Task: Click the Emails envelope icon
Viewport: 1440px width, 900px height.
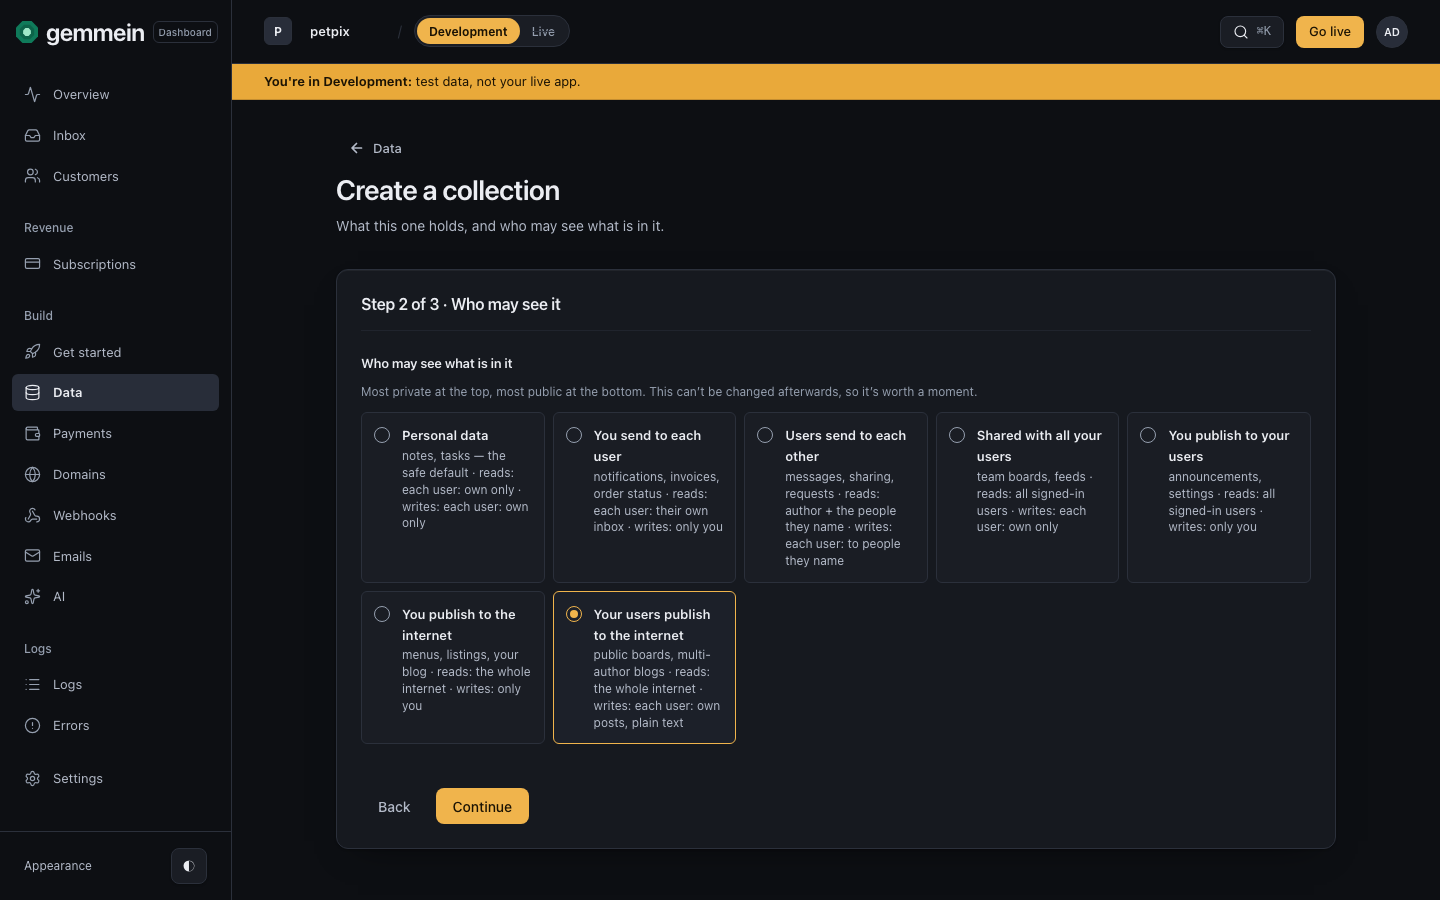Action: [33, 556]
